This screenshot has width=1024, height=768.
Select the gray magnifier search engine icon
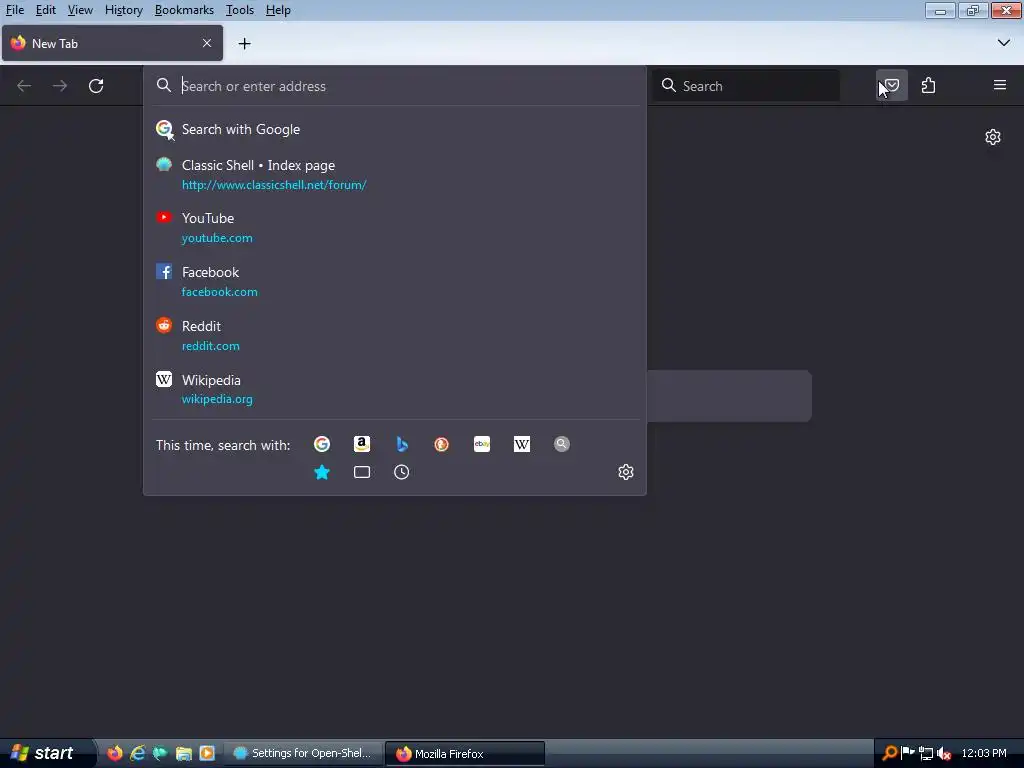click(562, 444)
